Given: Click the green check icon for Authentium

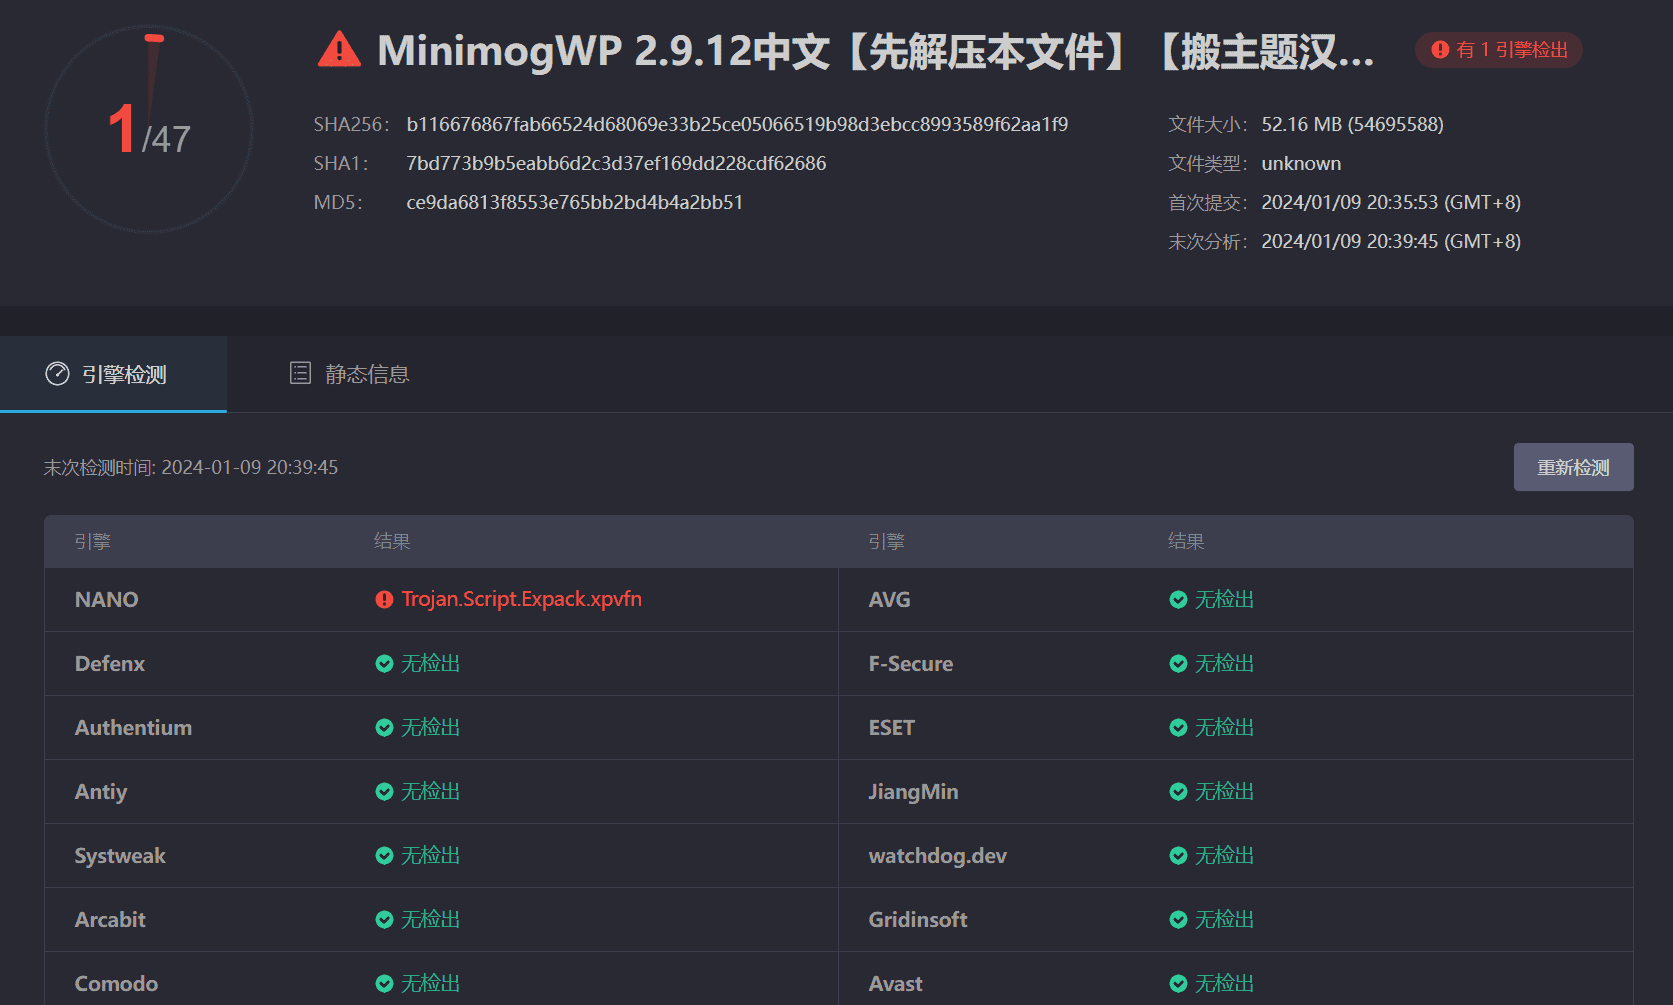Looking at the screenshot, I should click(x=384, y=727).
